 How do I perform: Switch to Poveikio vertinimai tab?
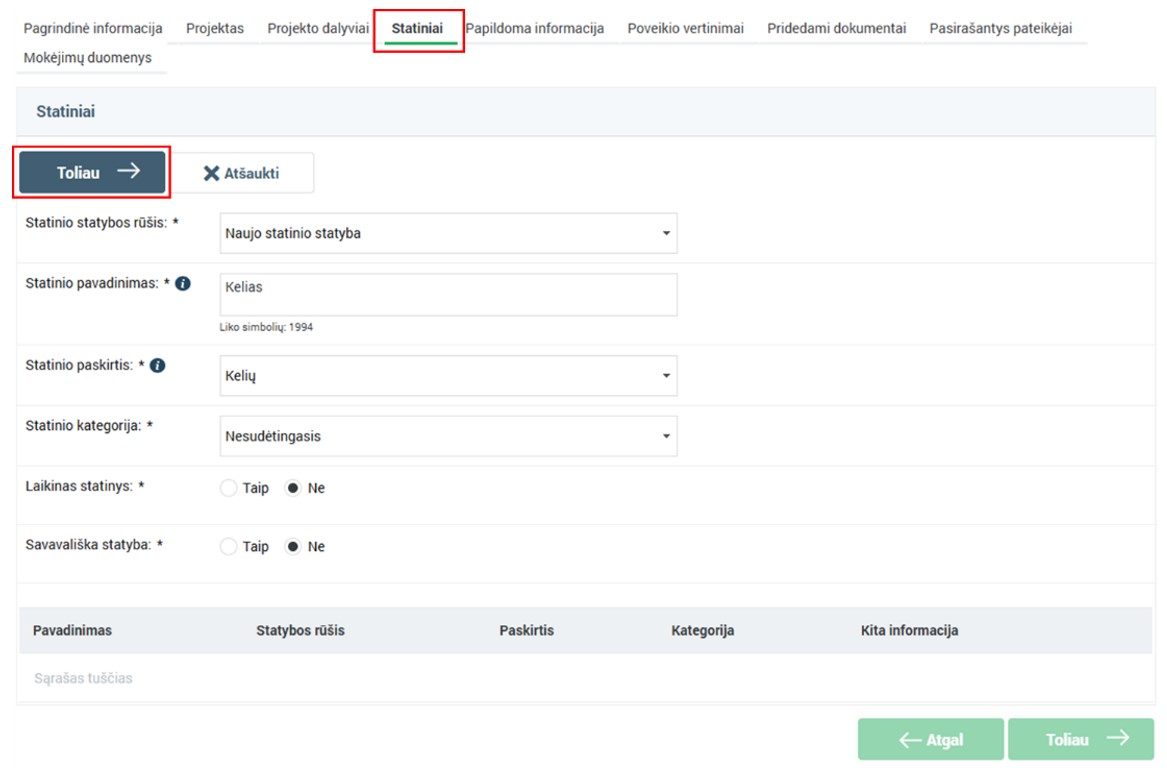[685, 28]
